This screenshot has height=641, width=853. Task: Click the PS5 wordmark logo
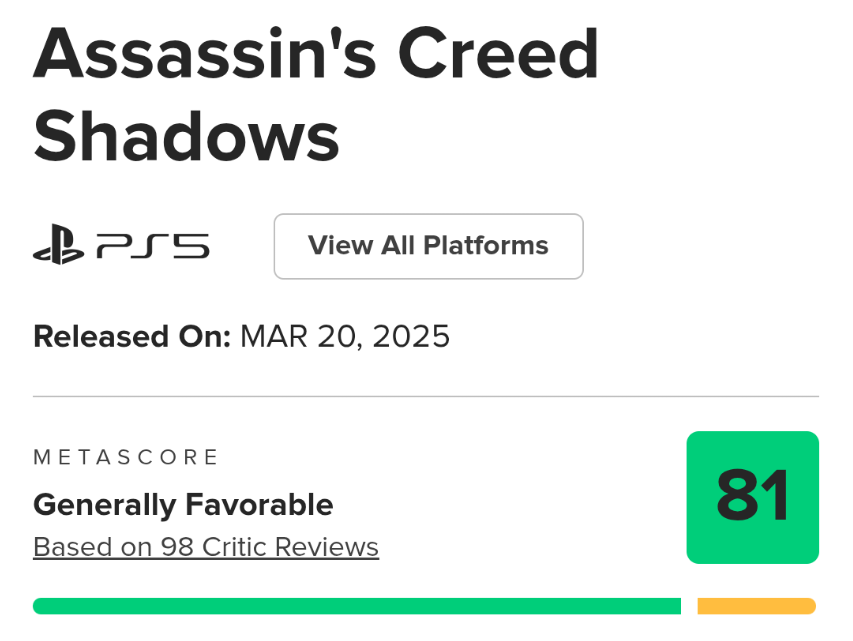[x=153, y=246]
